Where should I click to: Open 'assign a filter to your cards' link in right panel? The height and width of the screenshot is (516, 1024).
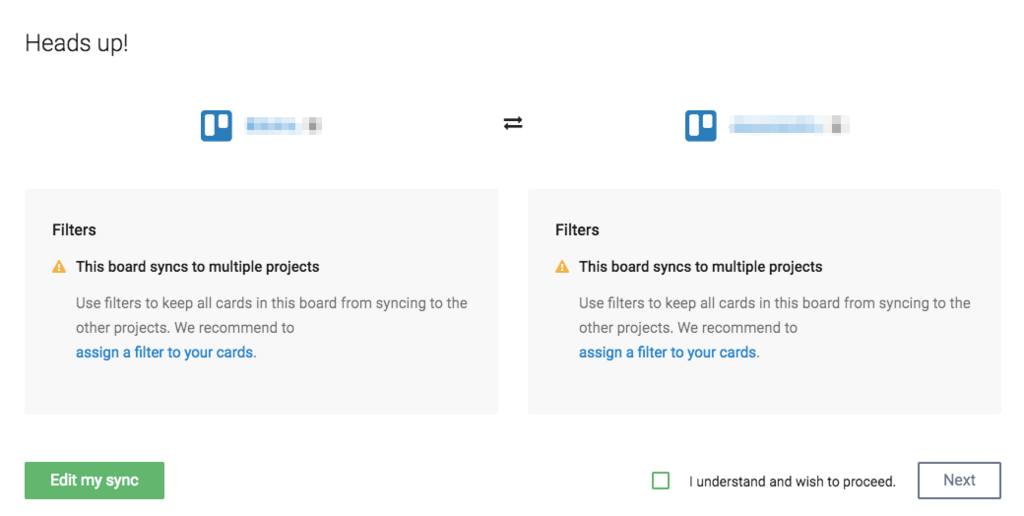669,352
